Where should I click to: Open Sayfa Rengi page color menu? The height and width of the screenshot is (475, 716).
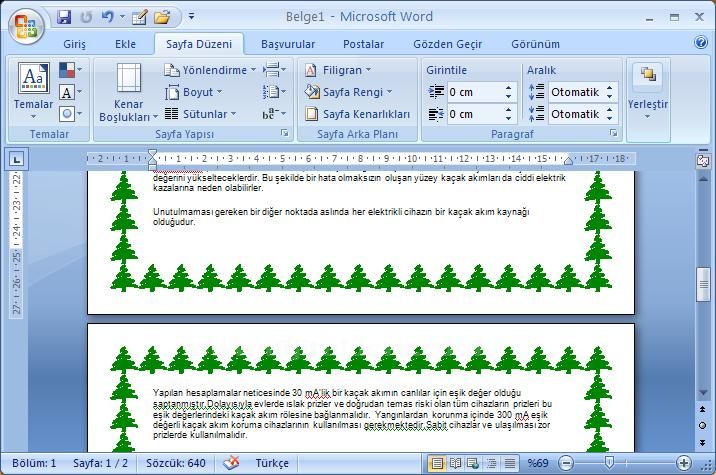348,92
